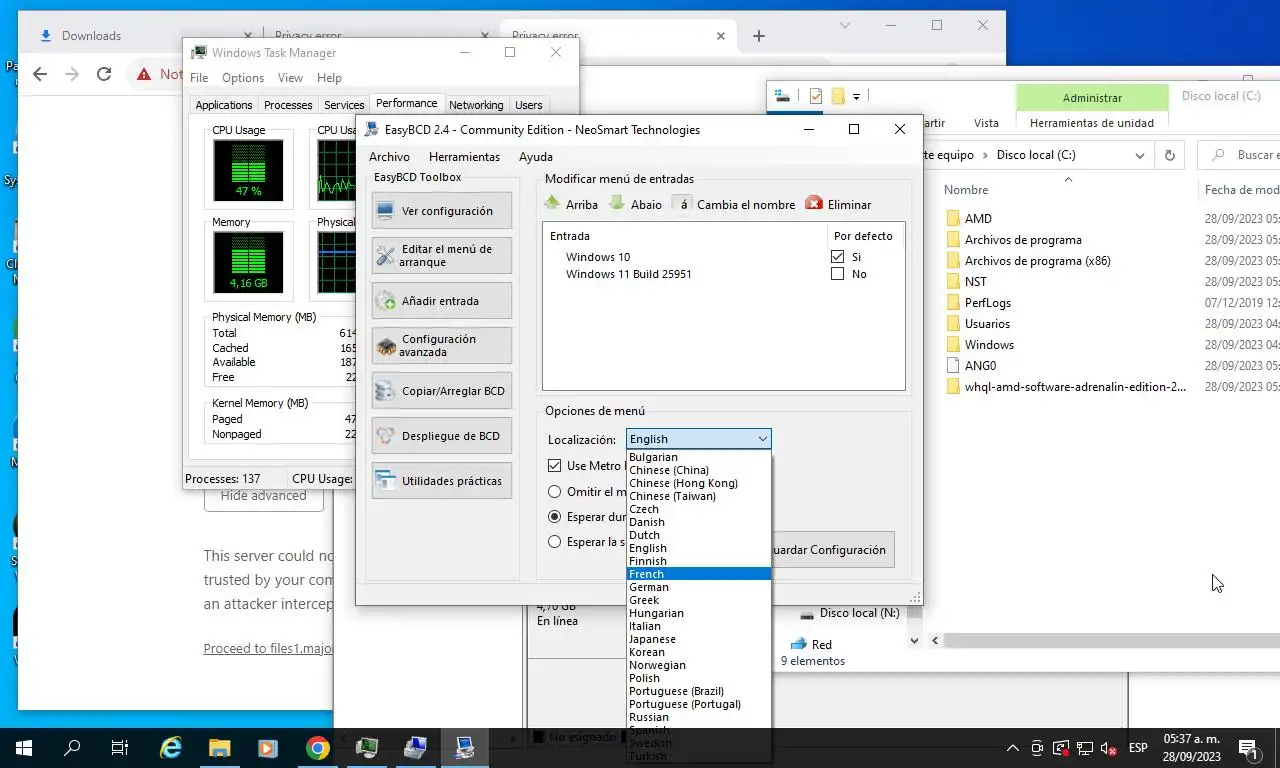The image size is (1280, 768).
Task: Open a new Chrome tab with plus
Action: [x=759, y=36]
